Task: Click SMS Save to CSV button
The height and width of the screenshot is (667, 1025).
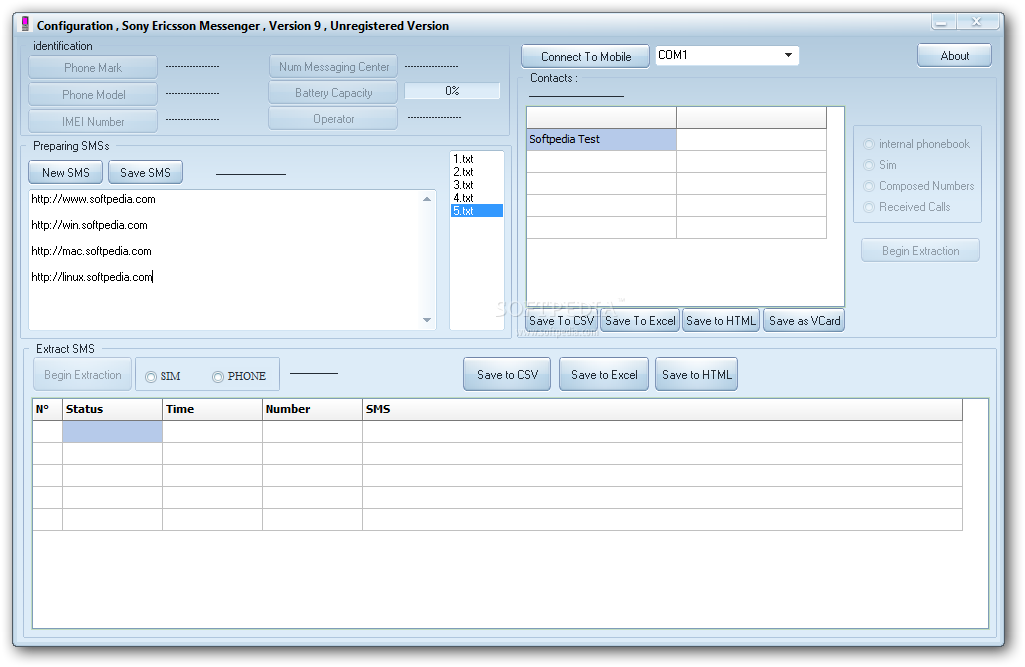Action: pos(507,375)
